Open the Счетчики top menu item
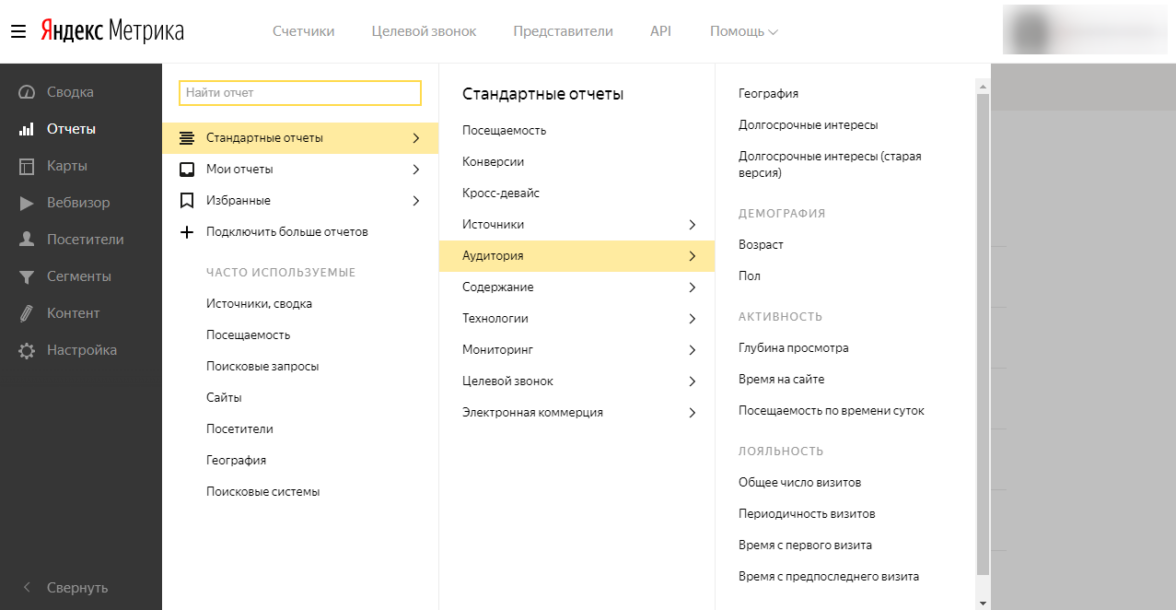The height and width of the screenshot is (610, 1176). tap(303, 31)
